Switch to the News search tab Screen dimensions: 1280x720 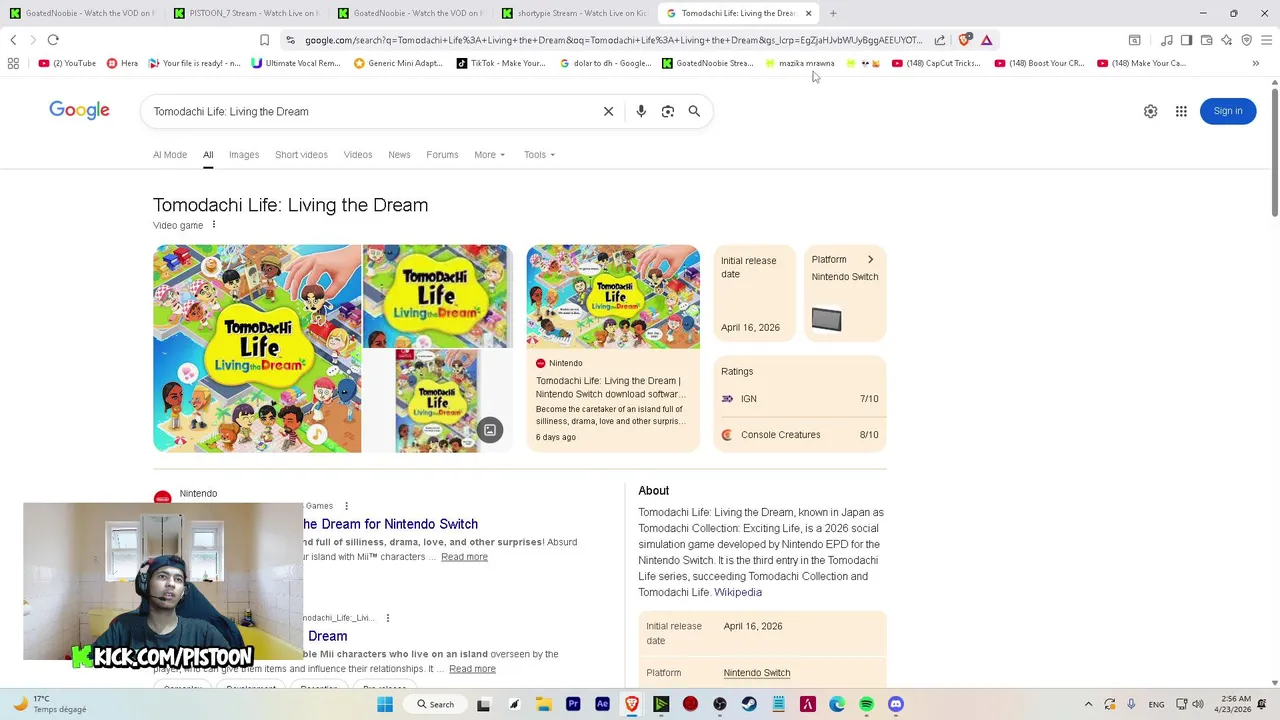(x=399, y=155)
